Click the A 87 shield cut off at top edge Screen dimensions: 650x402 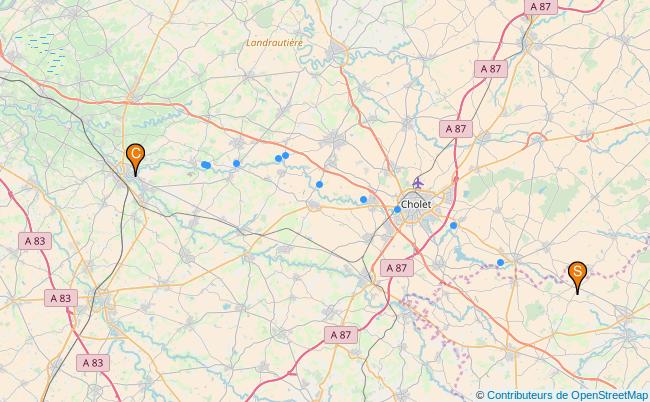(x=541, y=7)
